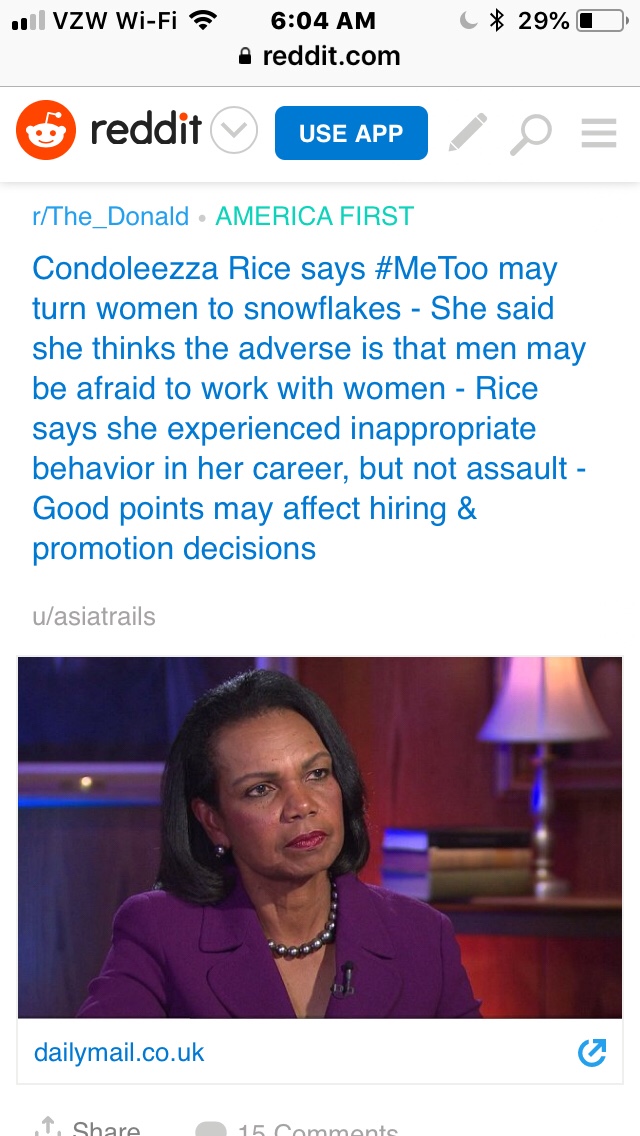Open the hamburger menu
Image resolution: width=640 pixels, height=1136 pixels.
point(599,133)
